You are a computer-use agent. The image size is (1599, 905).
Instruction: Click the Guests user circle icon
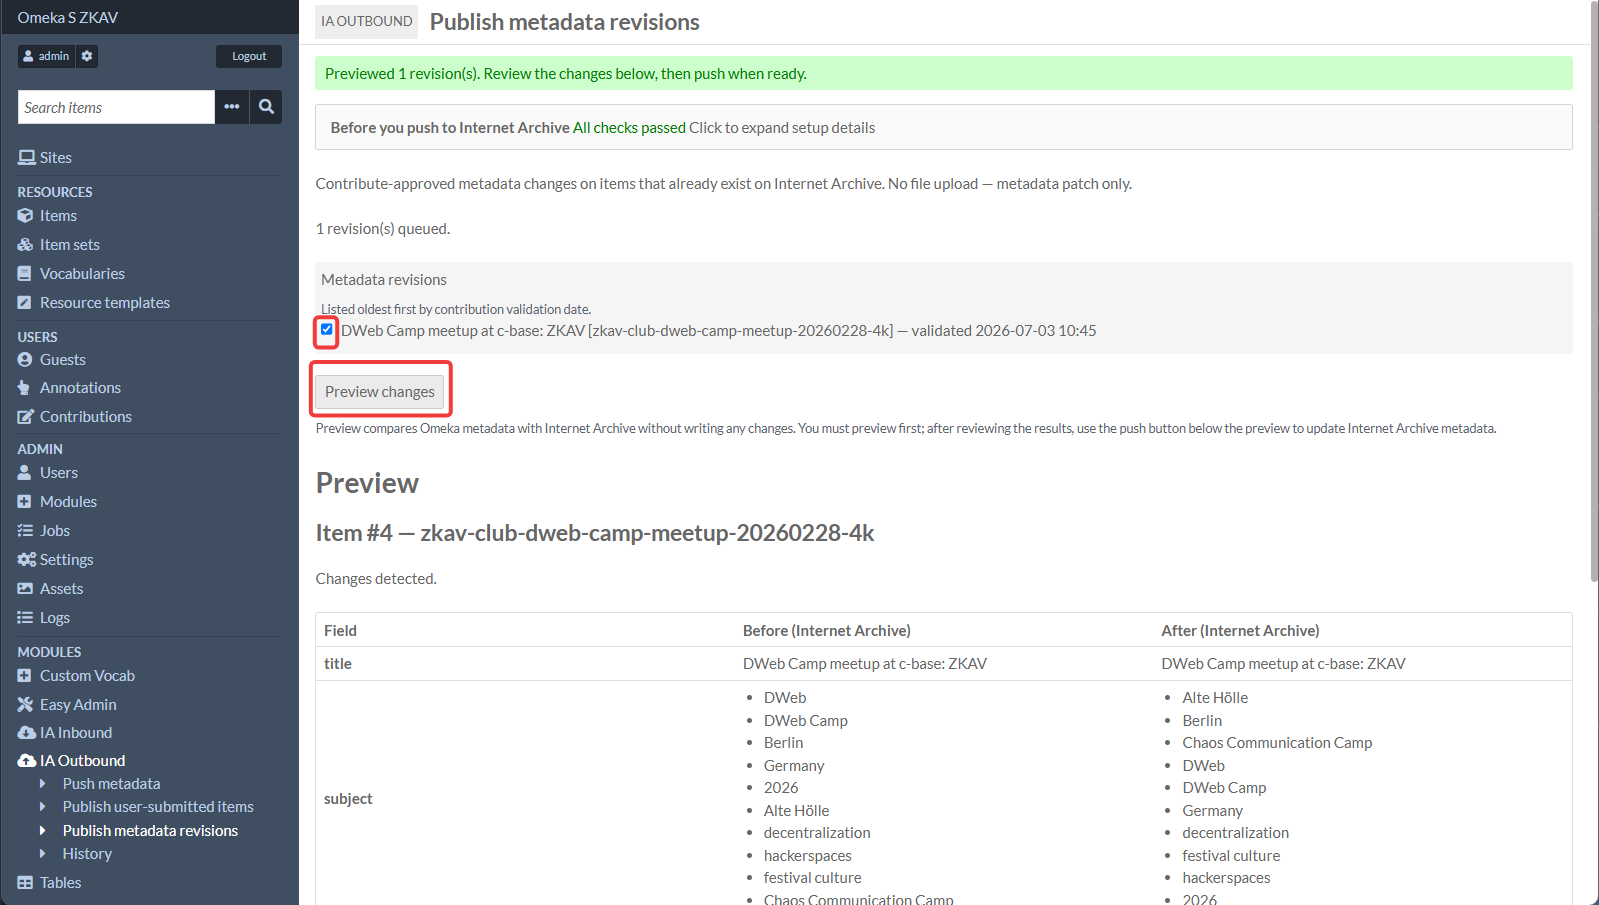point(25,359)
